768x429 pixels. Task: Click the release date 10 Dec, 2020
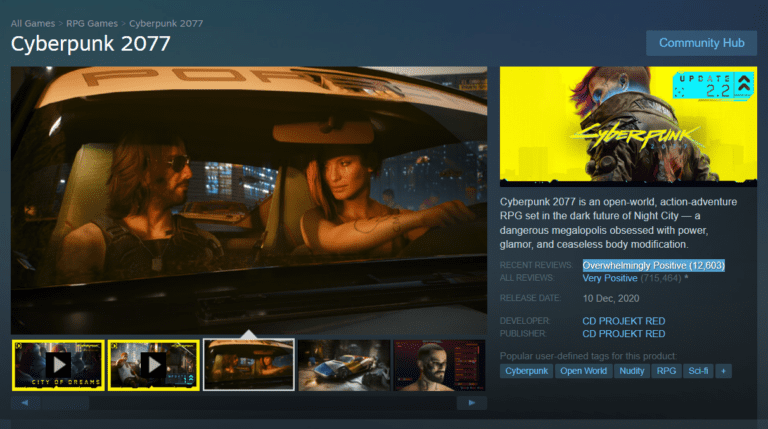pyautogui.click(x=611, y=299)
